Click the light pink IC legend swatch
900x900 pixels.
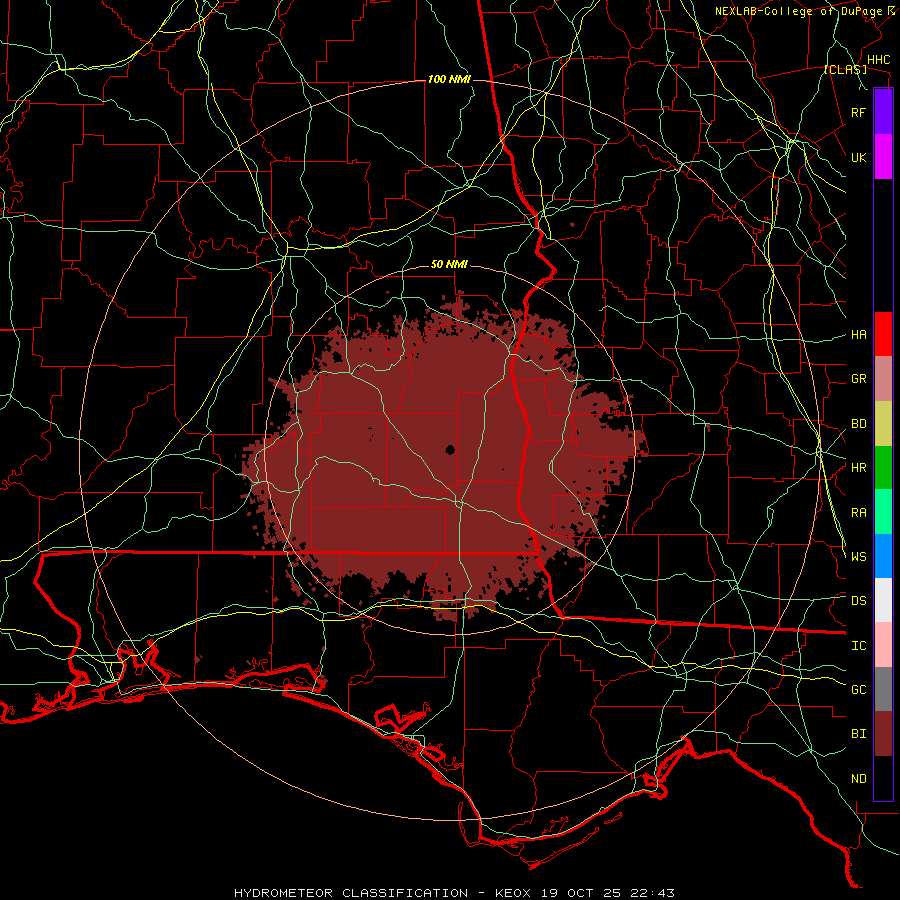(x=883, y=645)
